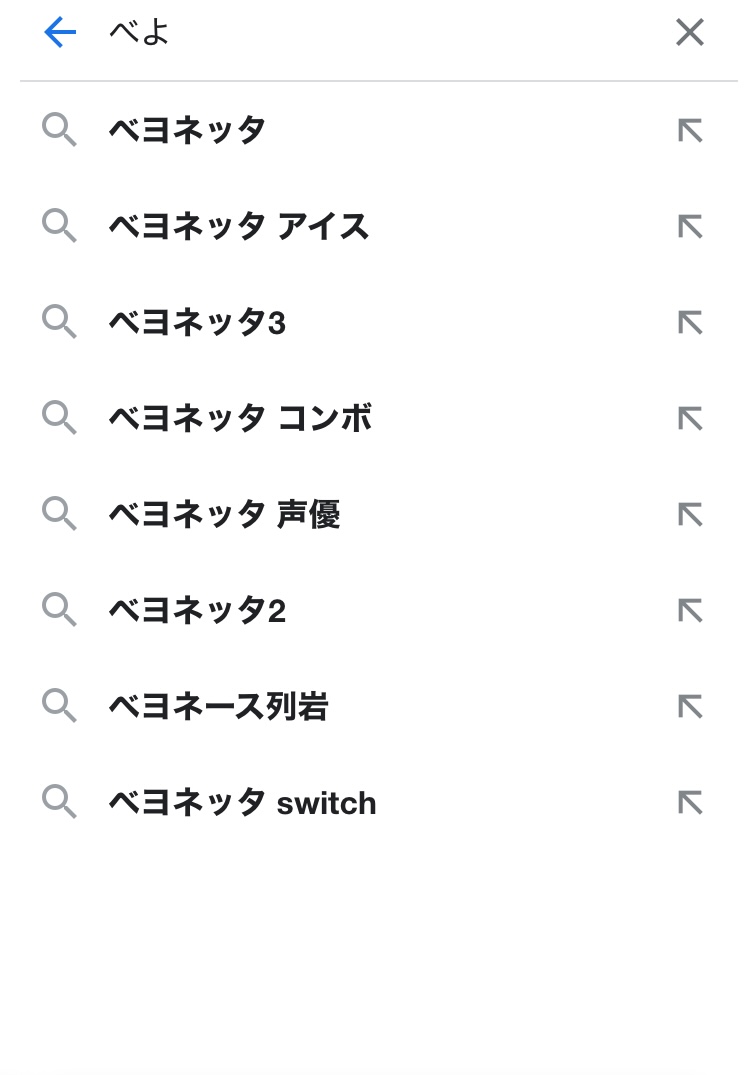
Task: Select the ベヨネッタ2 suggestion
Action: pyautogui.click(x=197, y=610)
